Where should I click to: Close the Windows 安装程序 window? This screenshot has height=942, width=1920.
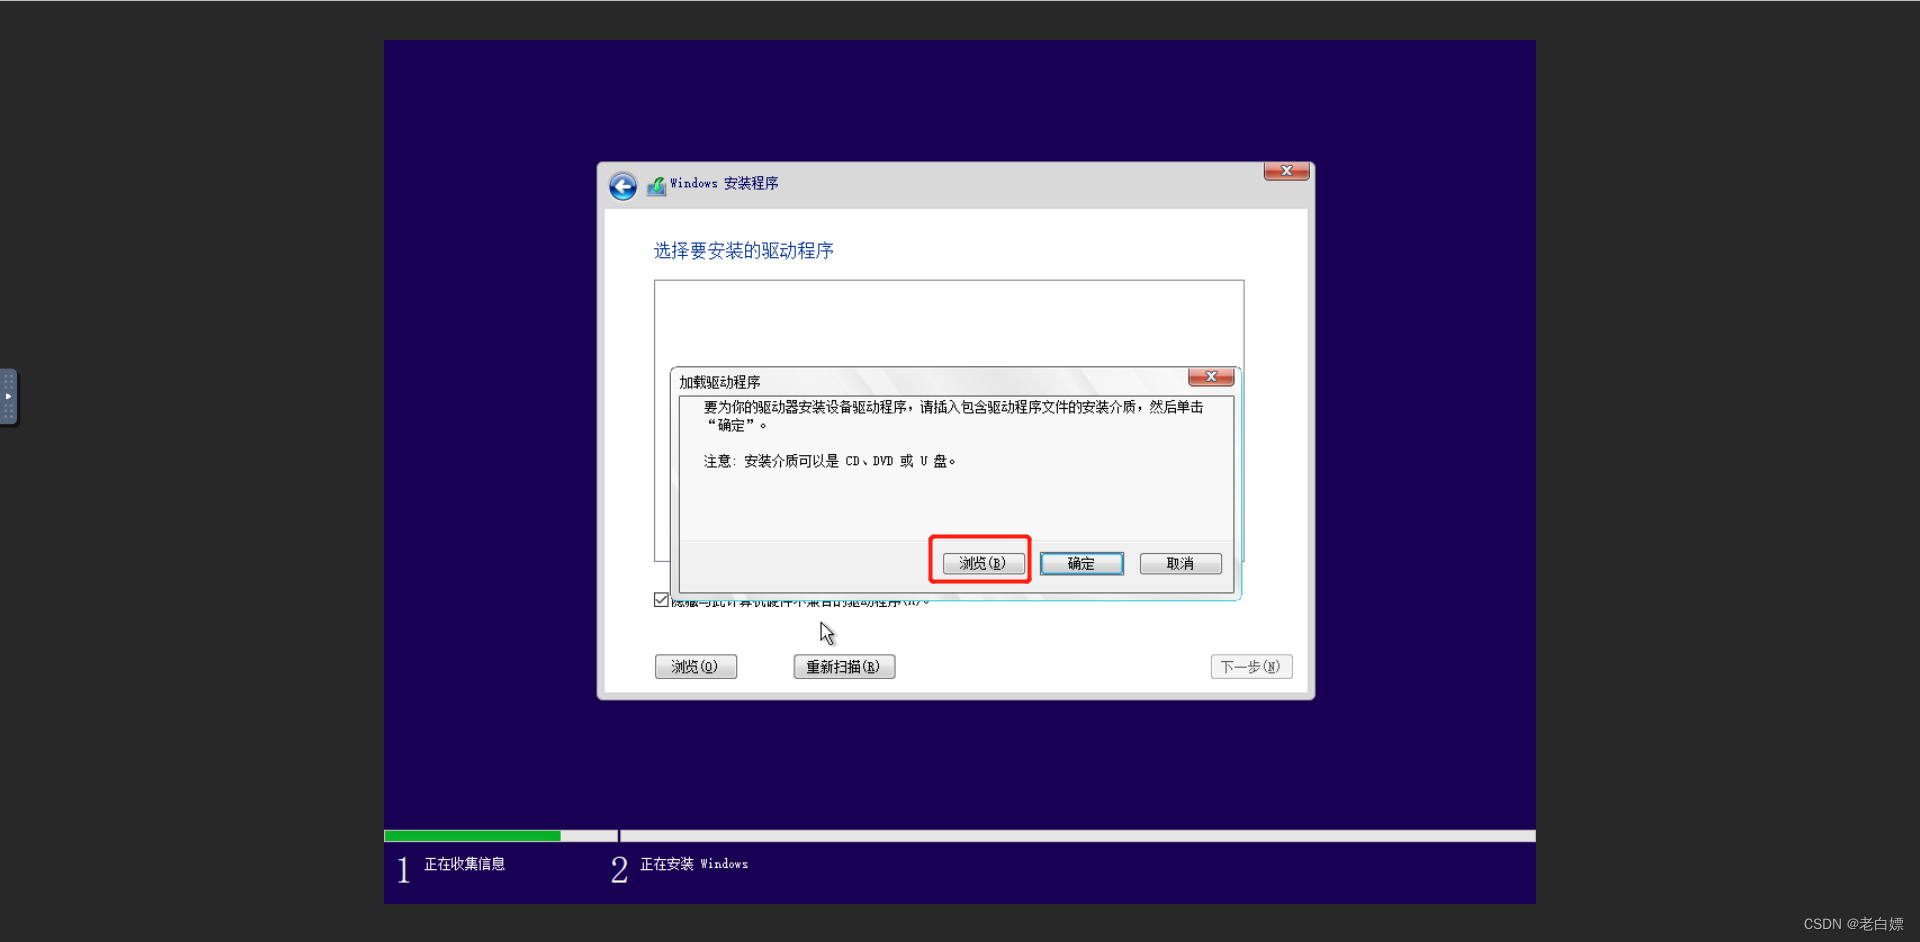tap(1286, 171)
